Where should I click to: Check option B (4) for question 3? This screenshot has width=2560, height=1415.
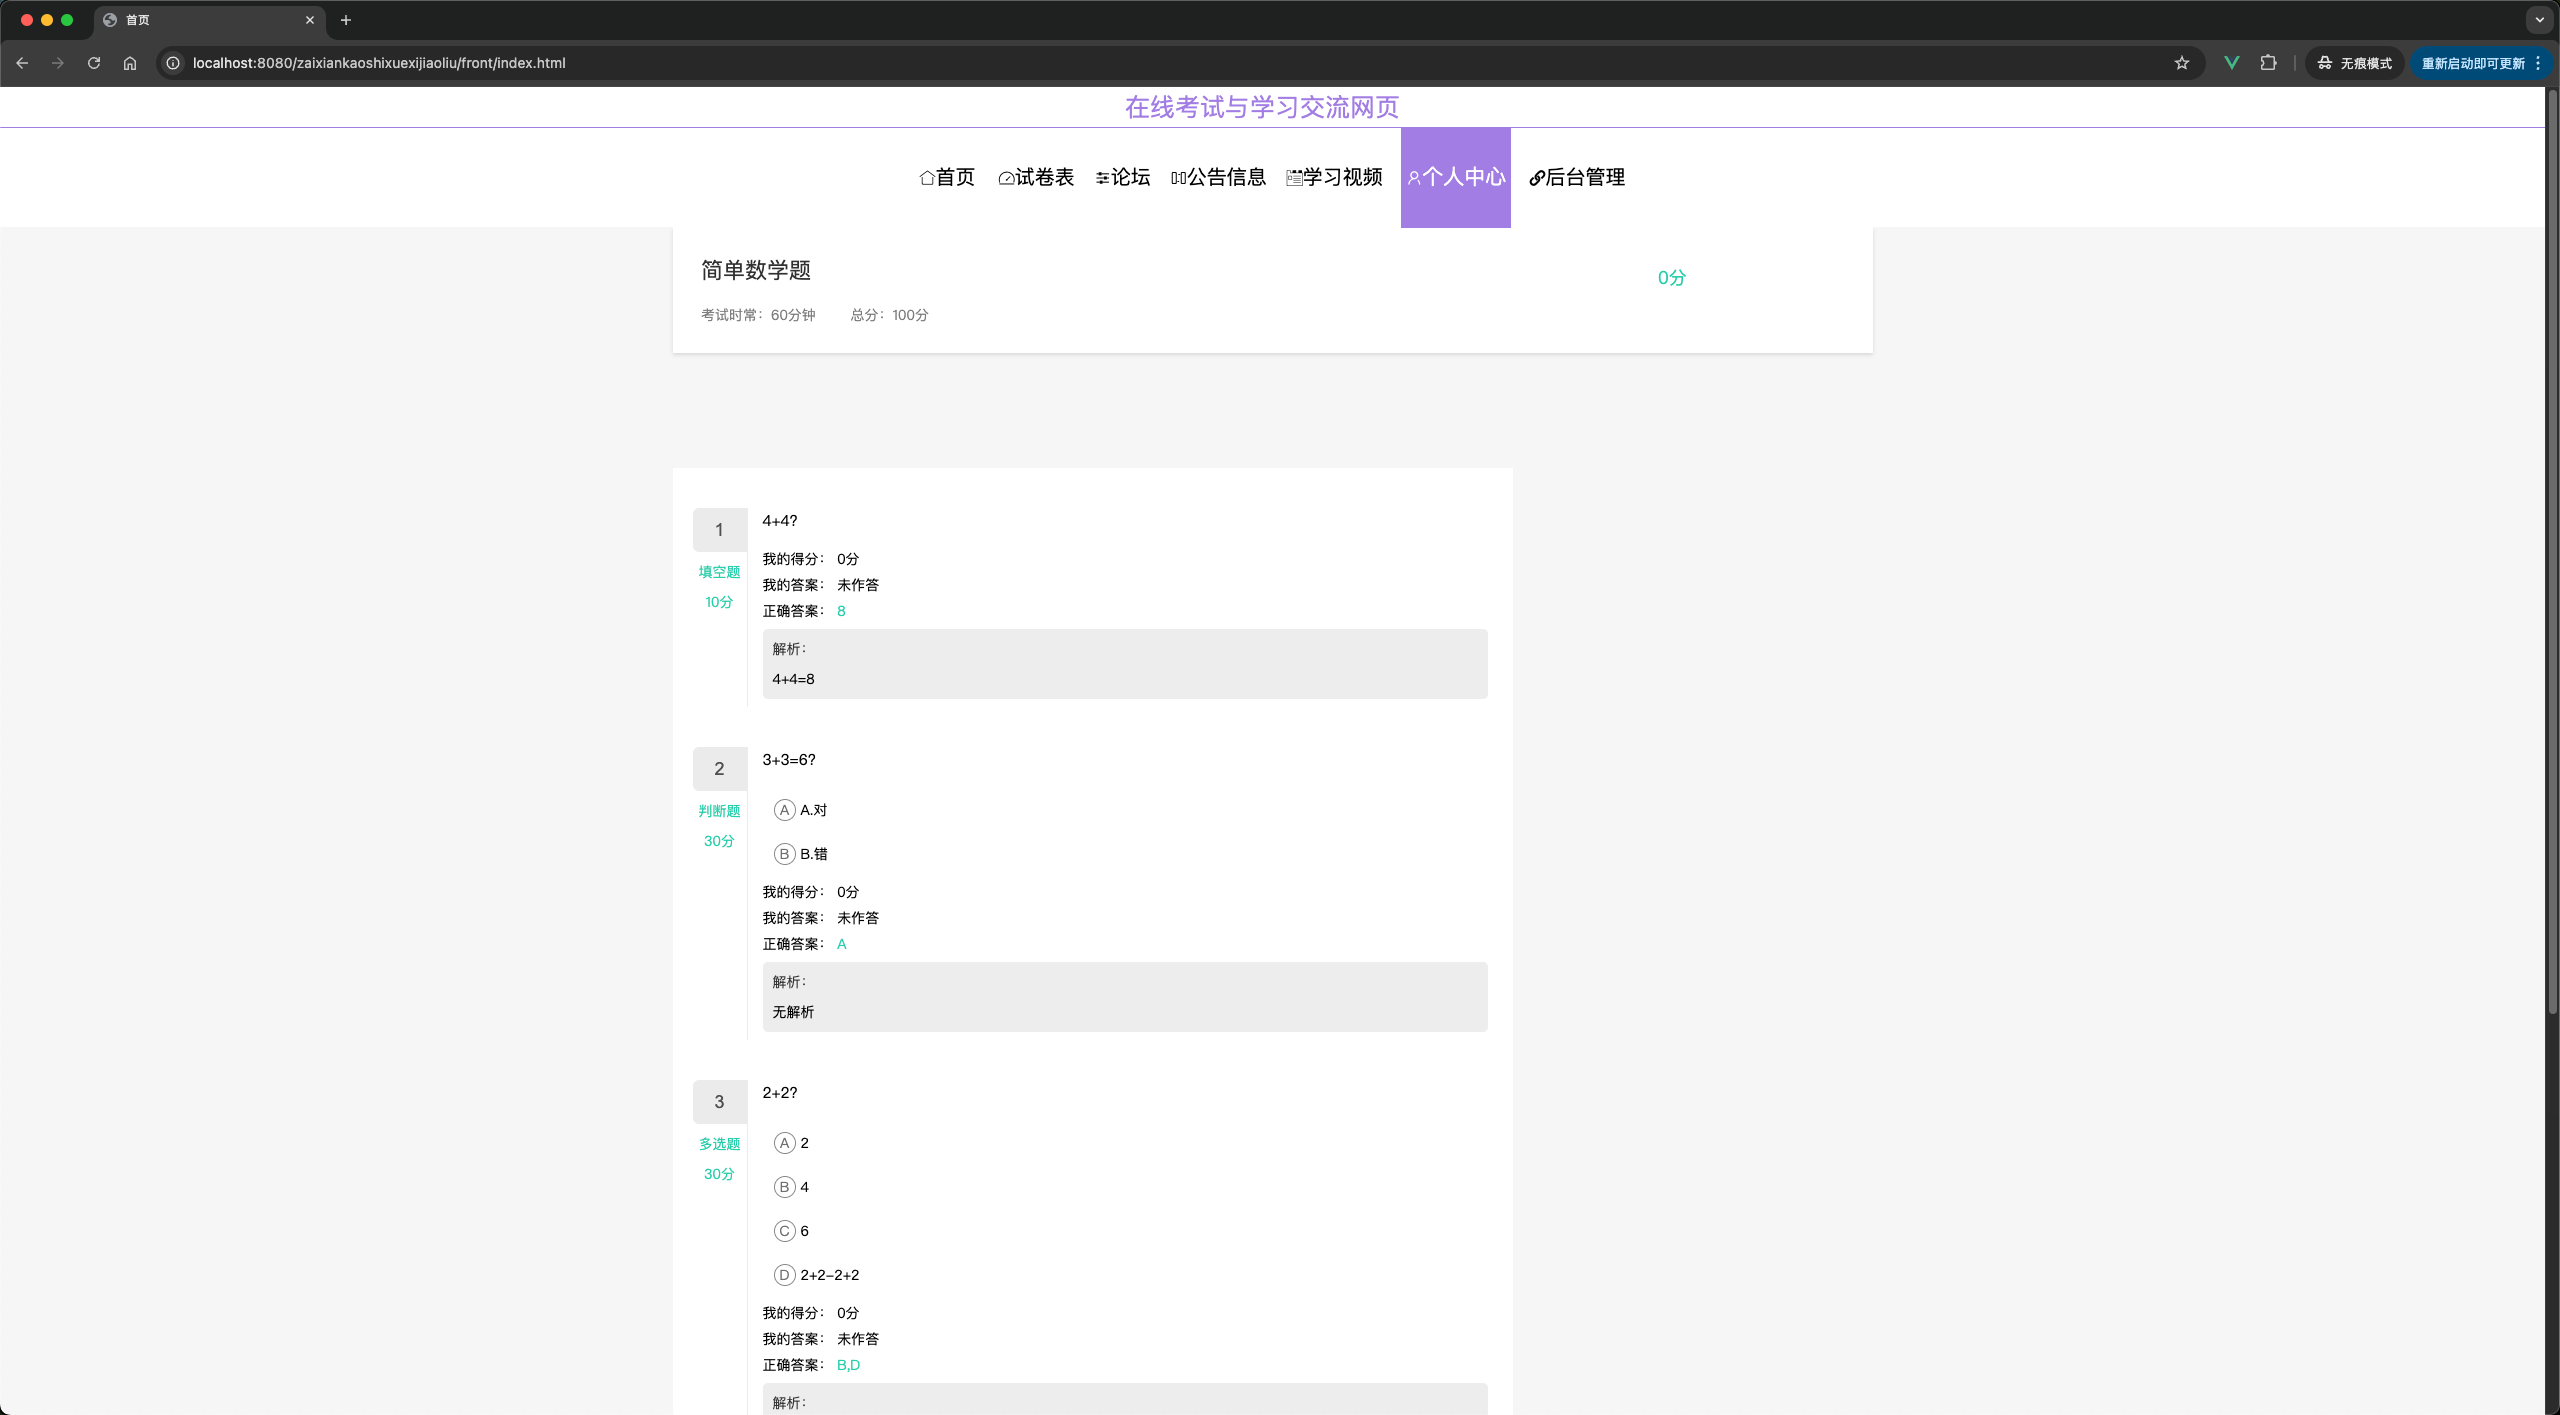point(791,1187)
